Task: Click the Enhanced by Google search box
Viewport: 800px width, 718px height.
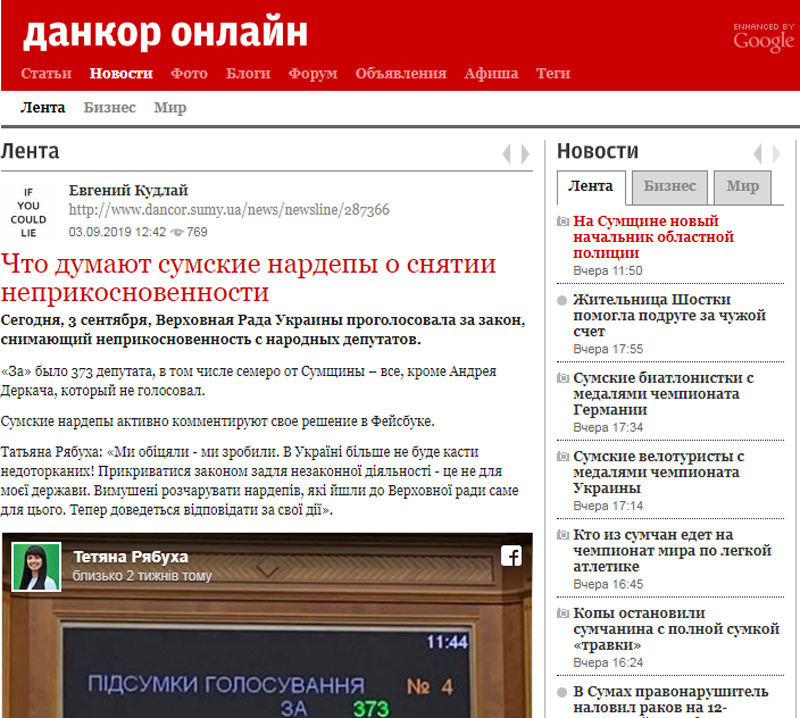Action: pos(763,38)
